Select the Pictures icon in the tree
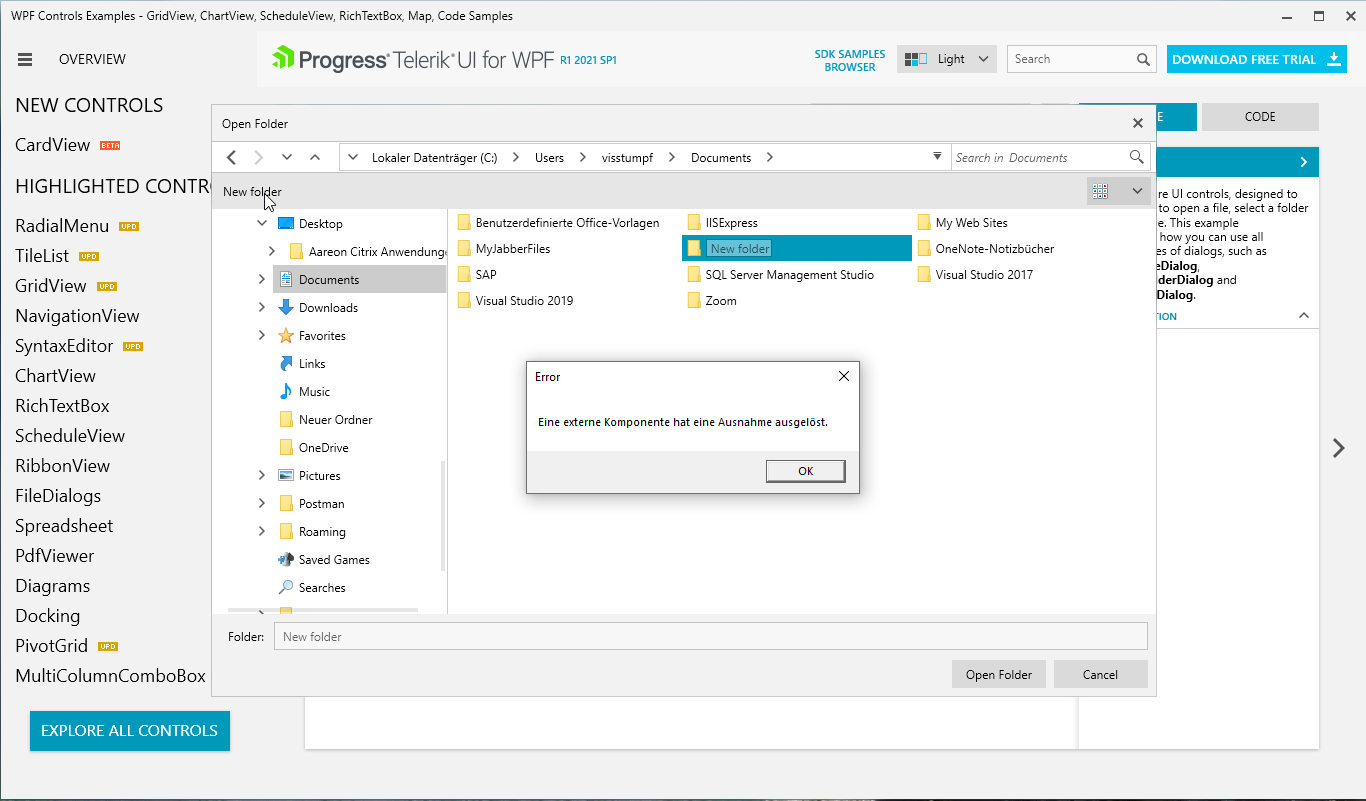The height and width of the screenshot is (801, 1366). 286,476
